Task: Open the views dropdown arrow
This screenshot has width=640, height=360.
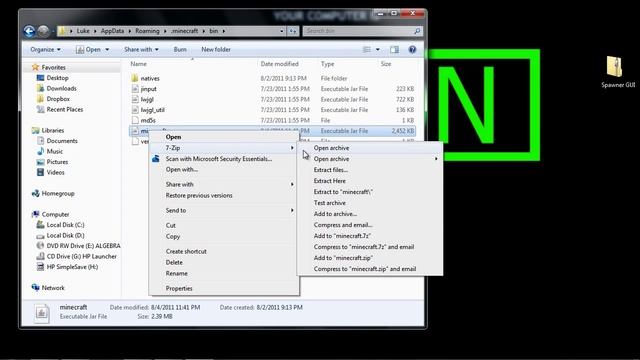Action: coord(378,49)
